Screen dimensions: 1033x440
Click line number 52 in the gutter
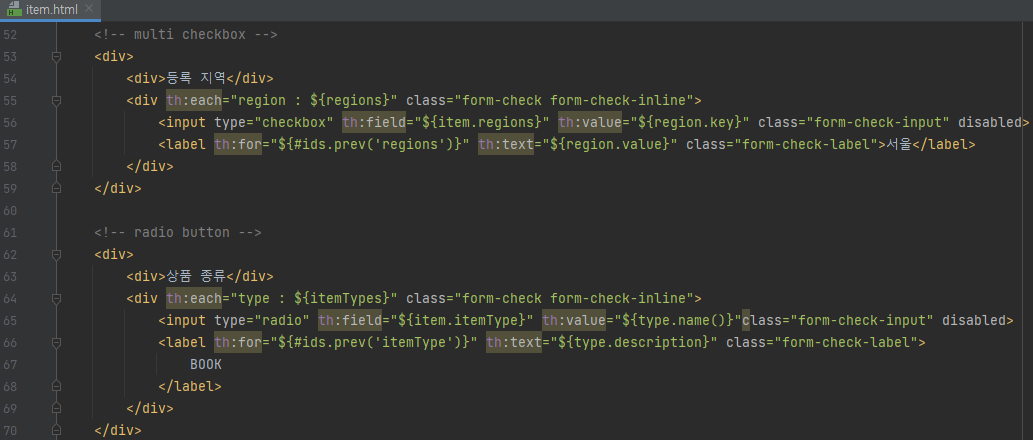9,34
